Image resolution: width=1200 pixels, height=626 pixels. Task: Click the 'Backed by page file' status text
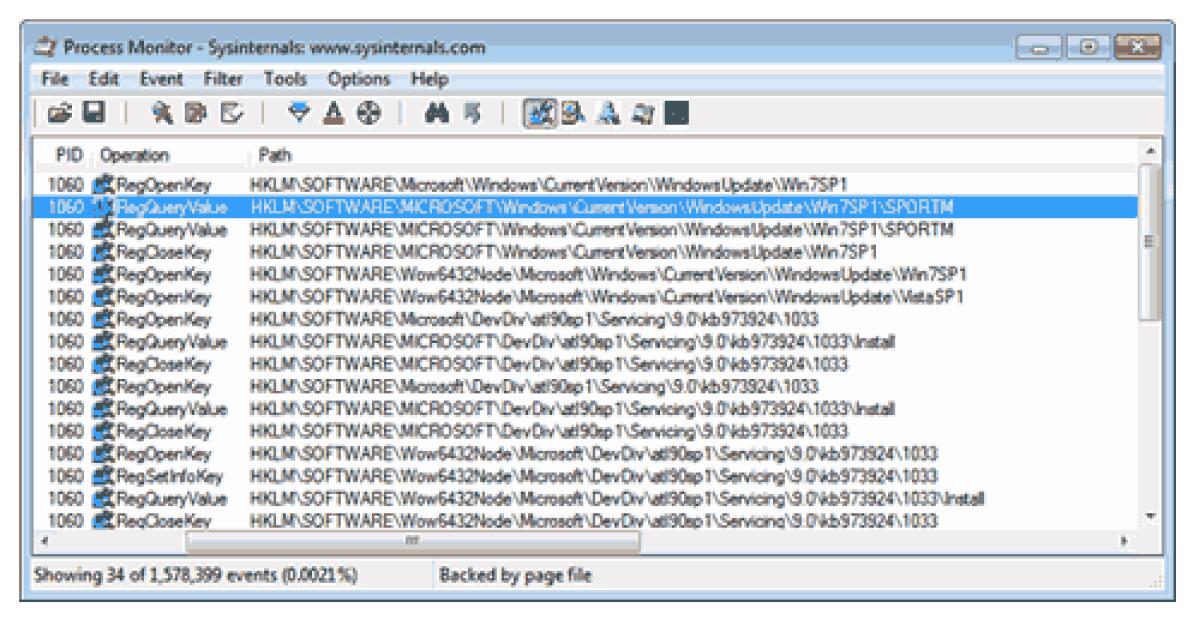pos(515,575)
